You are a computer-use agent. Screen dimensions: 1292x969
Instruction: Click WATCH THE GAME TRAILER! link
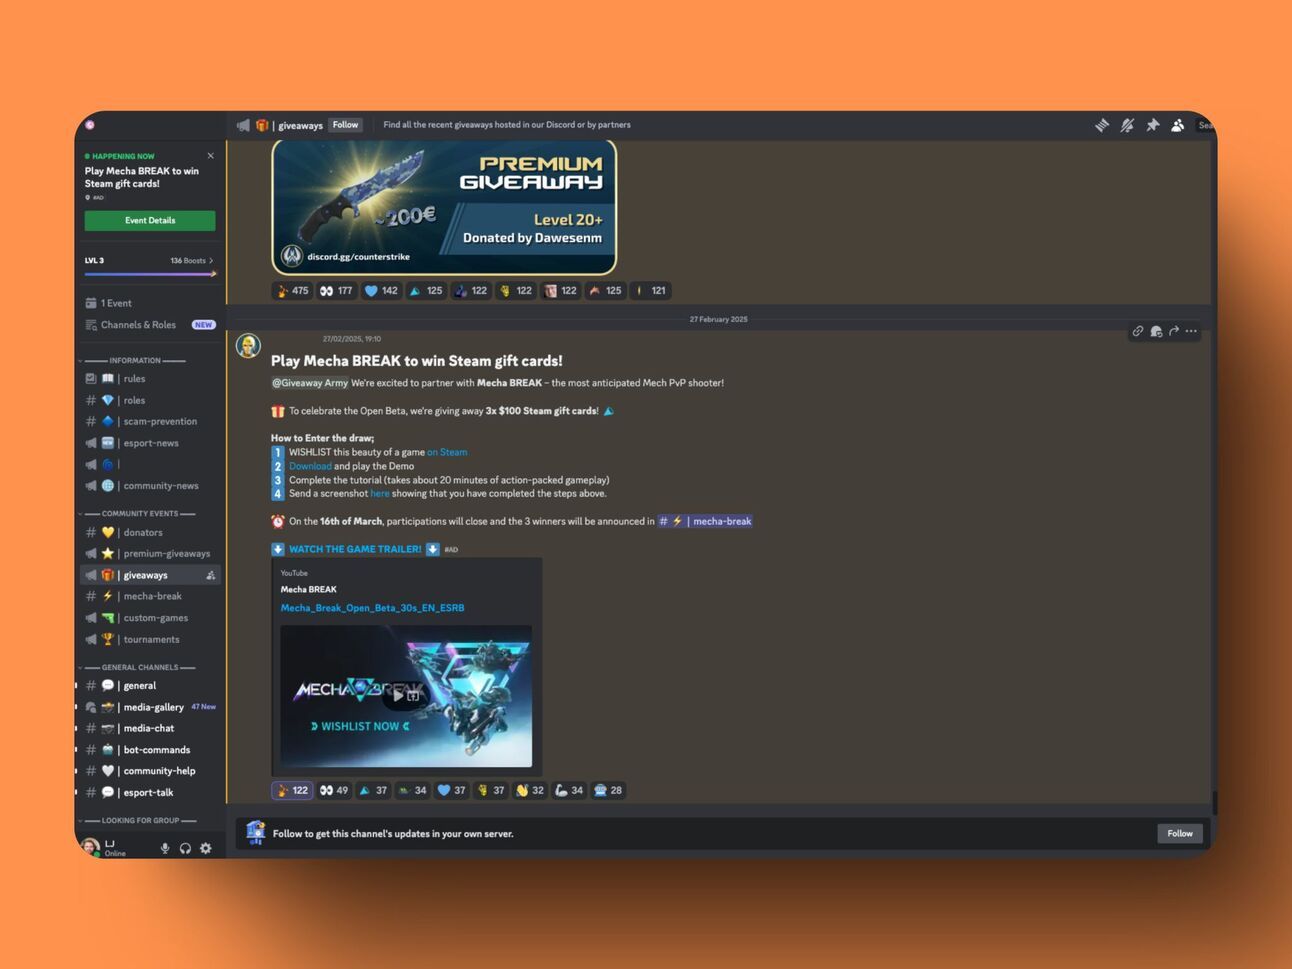tap(355, 549)
